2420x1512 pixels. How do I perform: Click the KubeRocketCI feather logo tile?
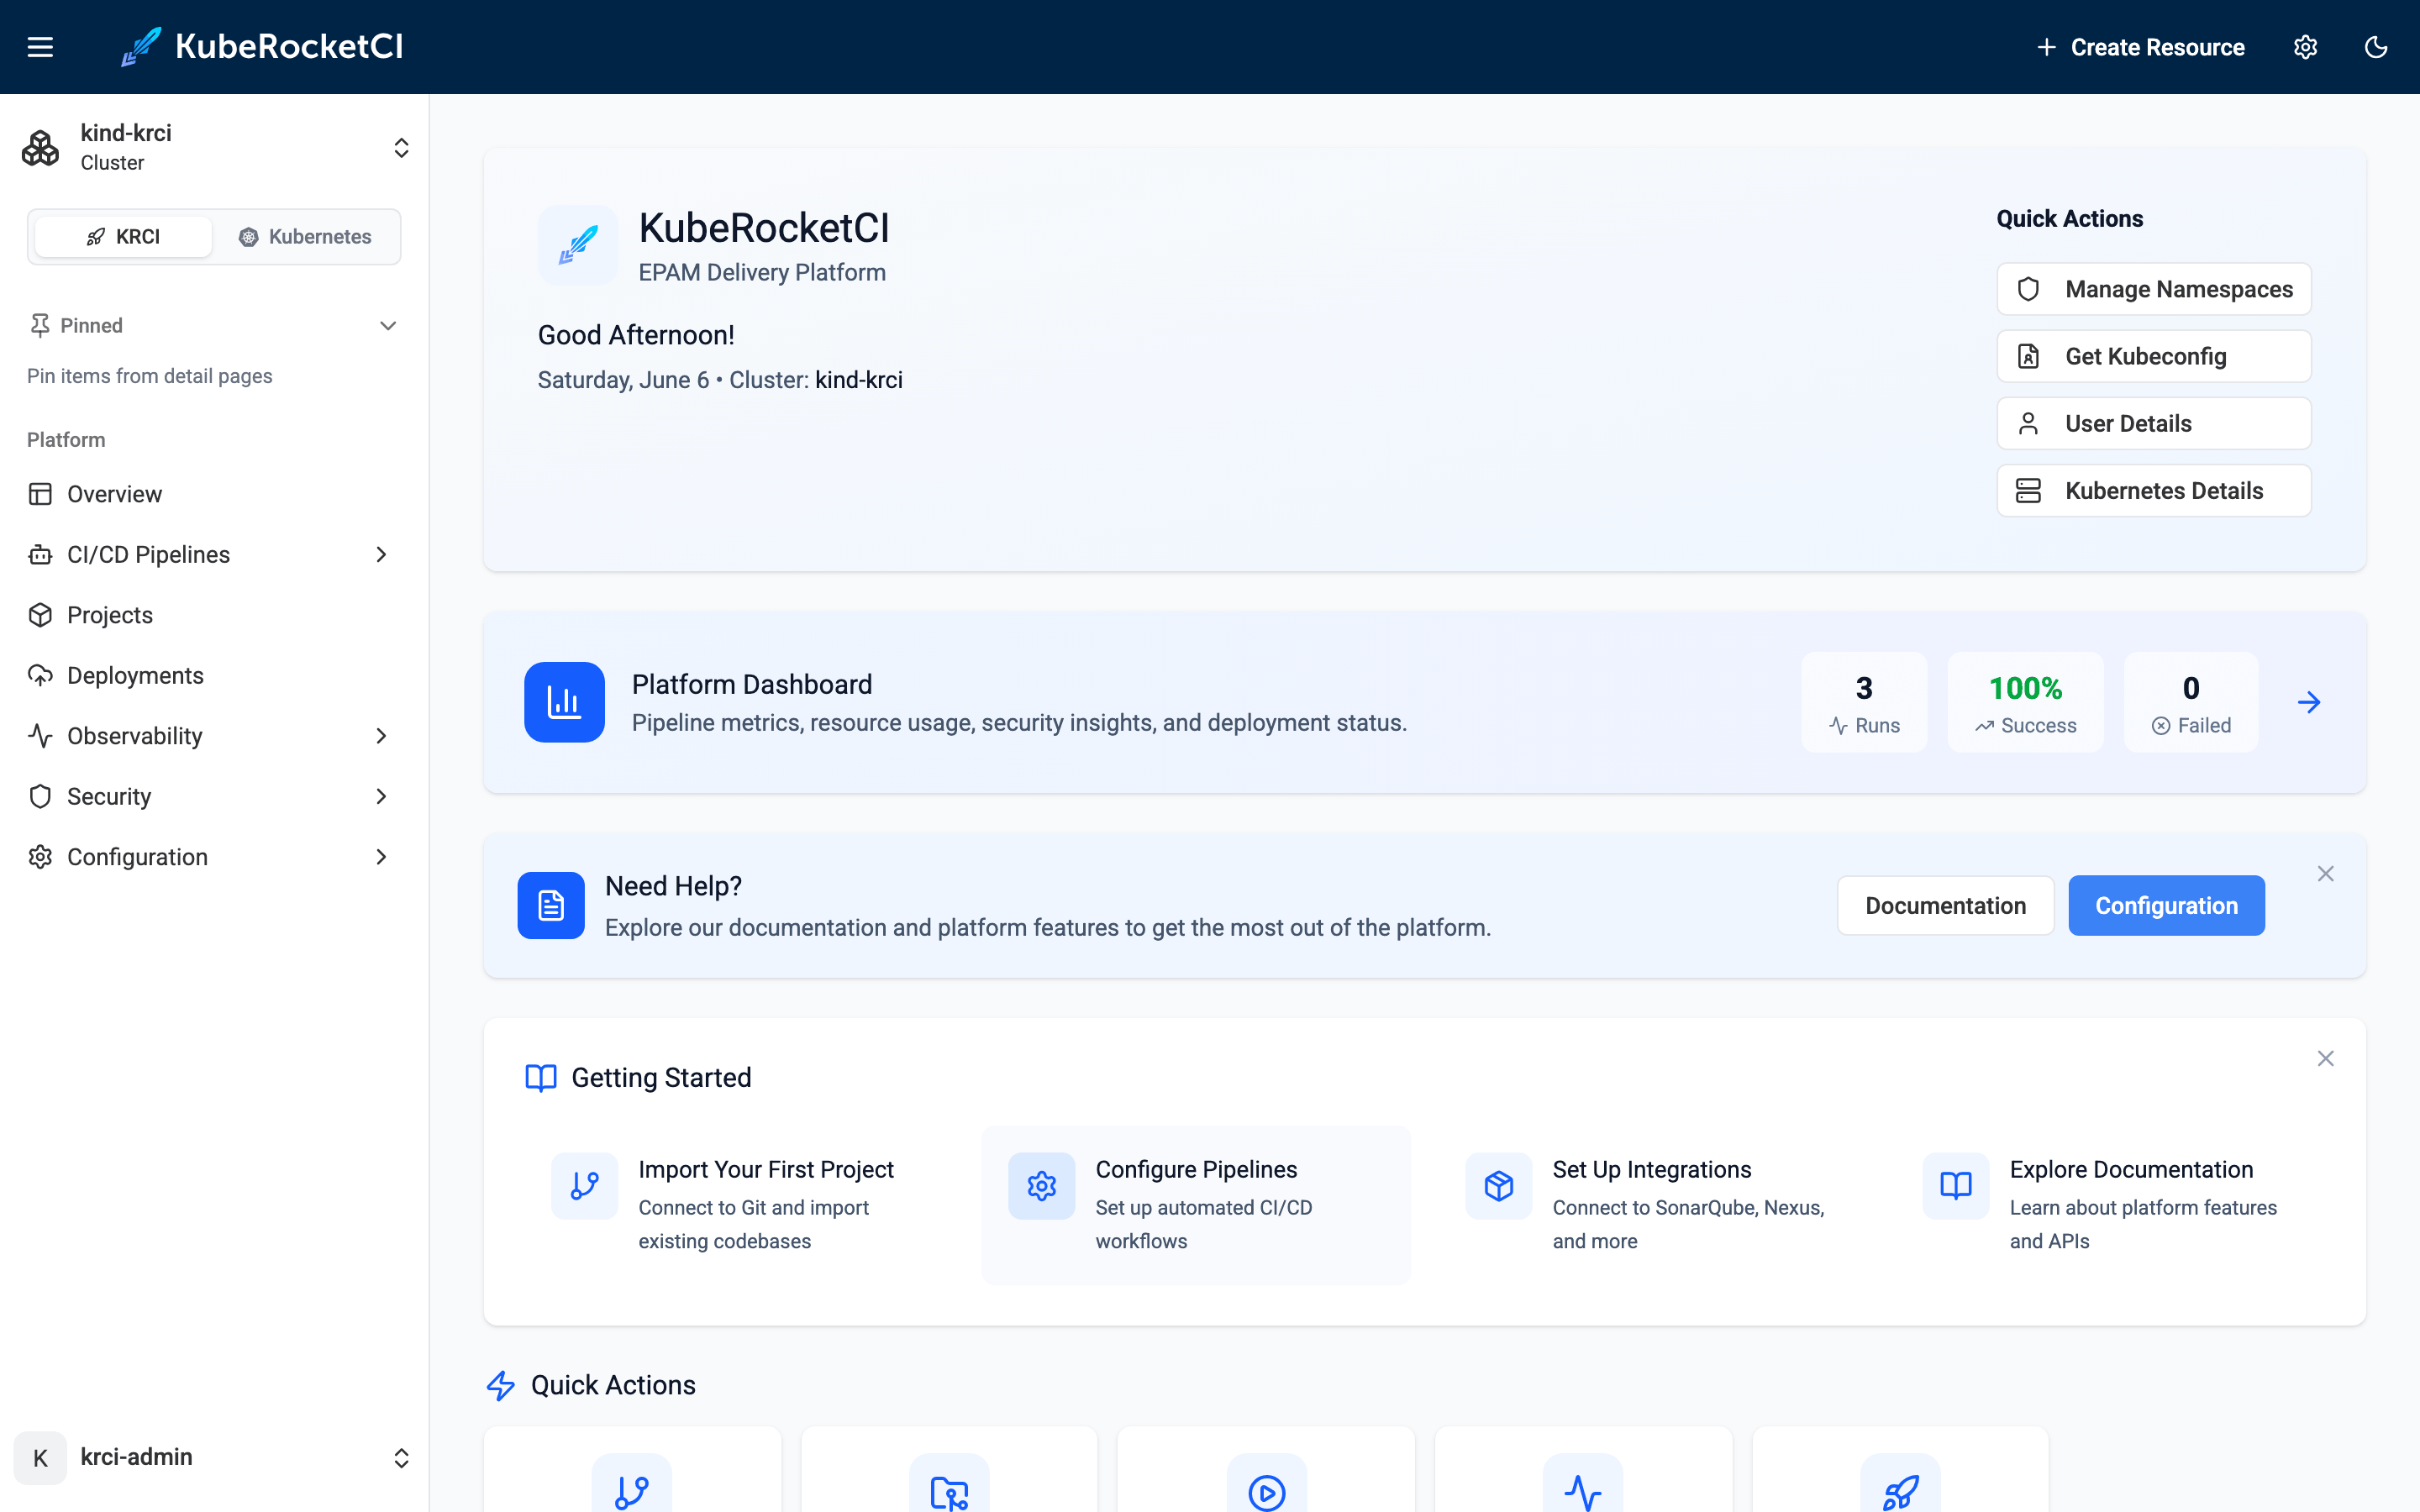coord(578,245)
